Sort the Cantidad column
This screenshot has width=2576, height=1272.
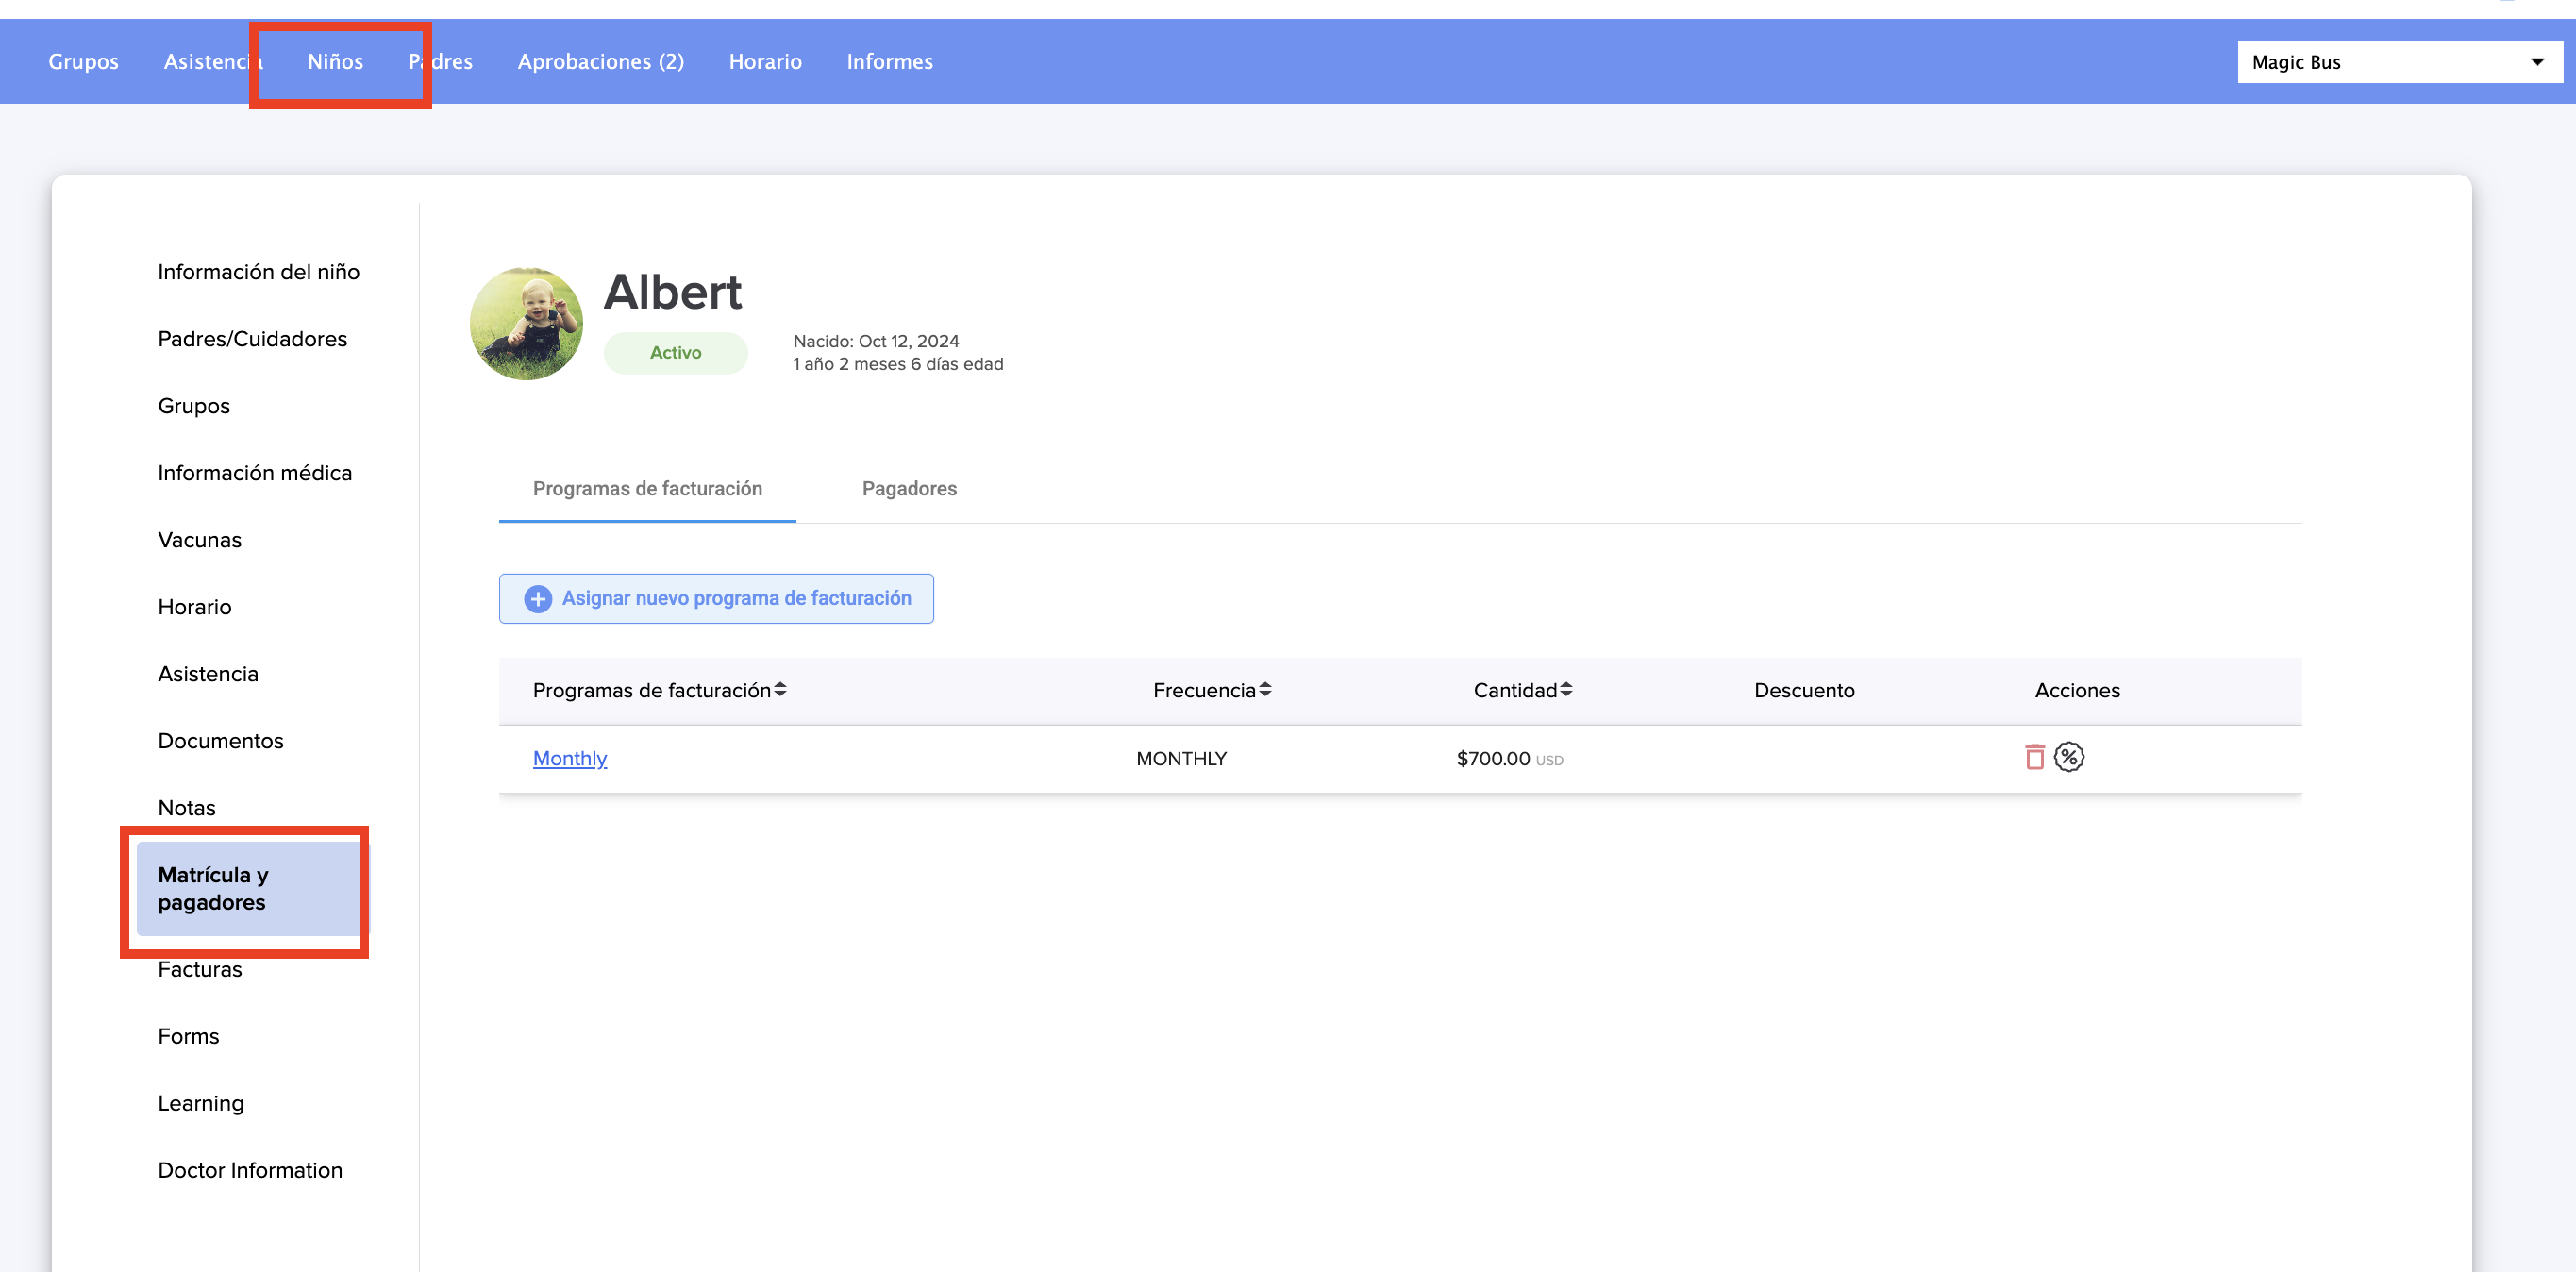1566,690
